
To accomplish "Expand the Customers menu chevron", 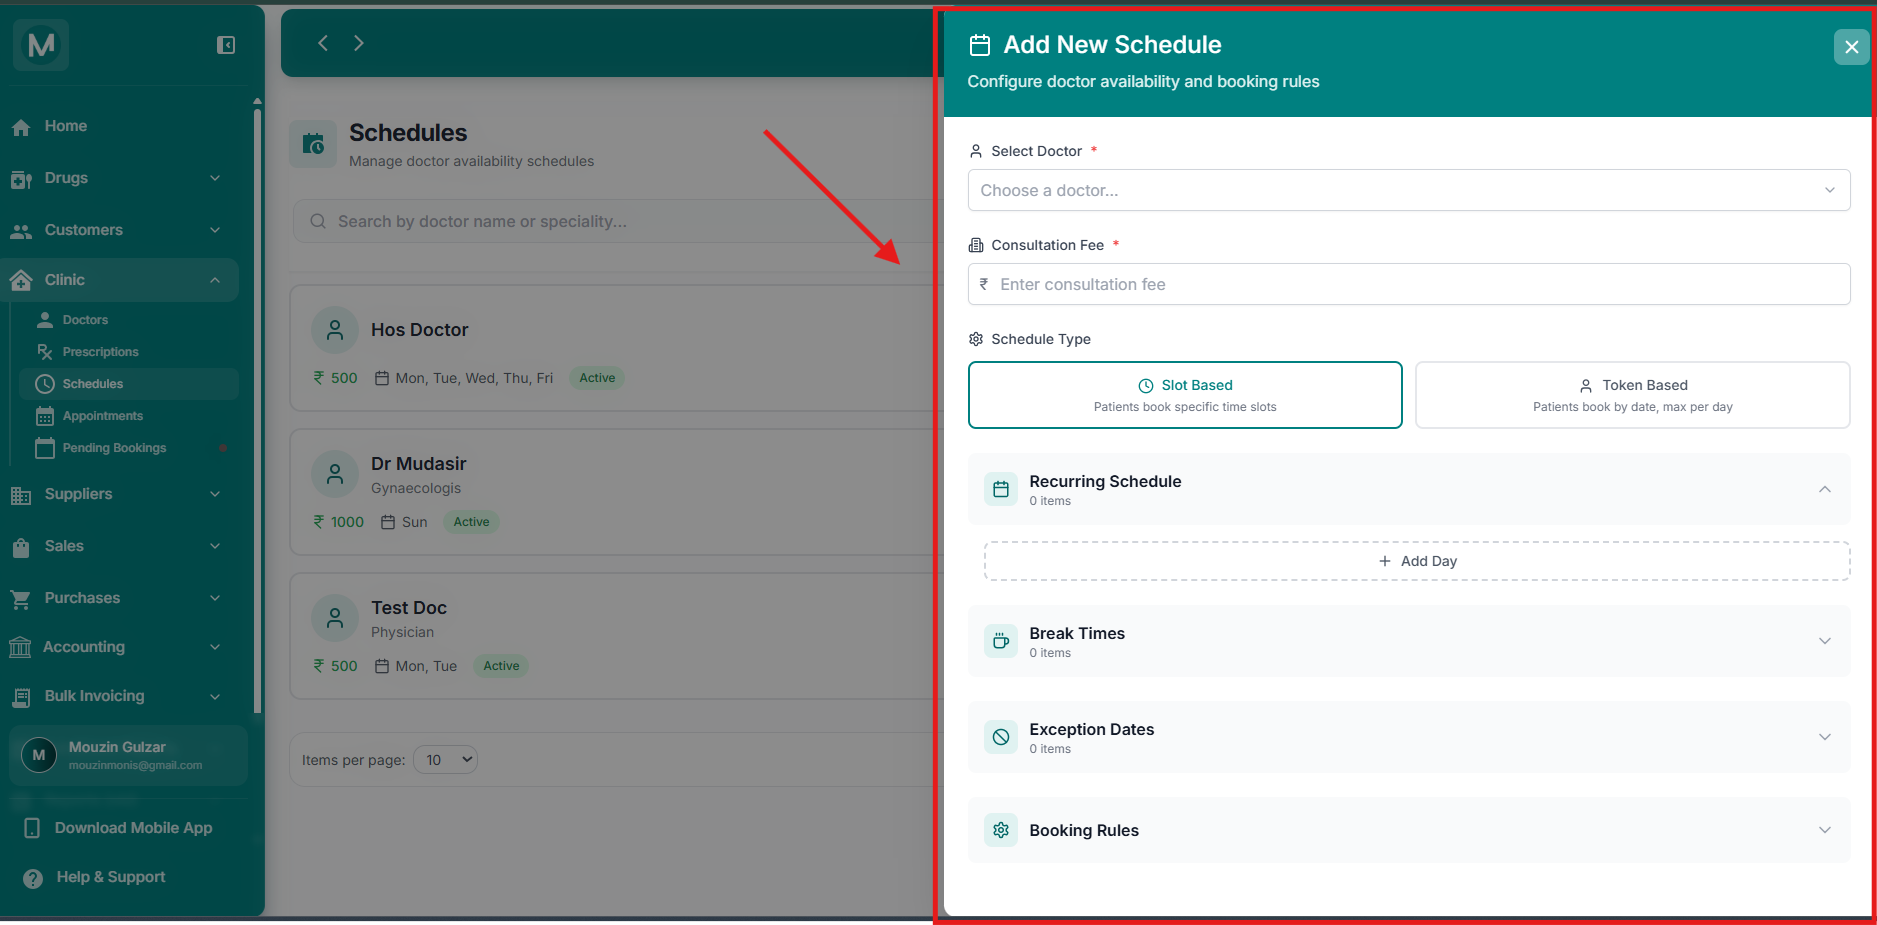I will 215,230.
